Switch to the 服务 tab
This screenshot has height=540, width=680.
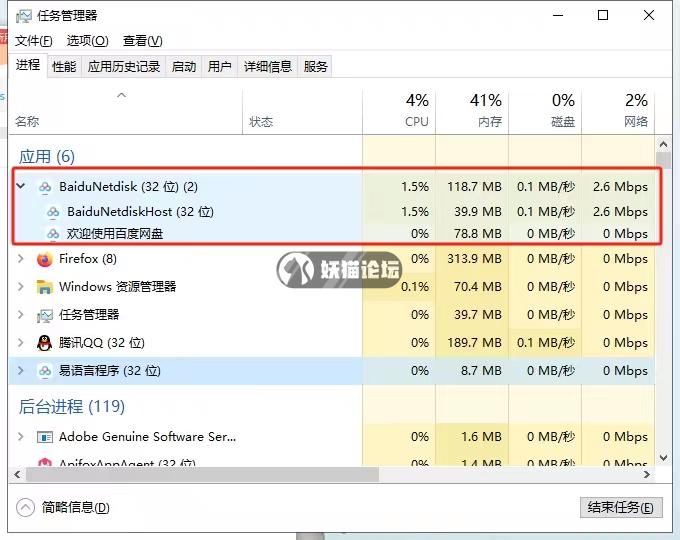coord(315,67)
